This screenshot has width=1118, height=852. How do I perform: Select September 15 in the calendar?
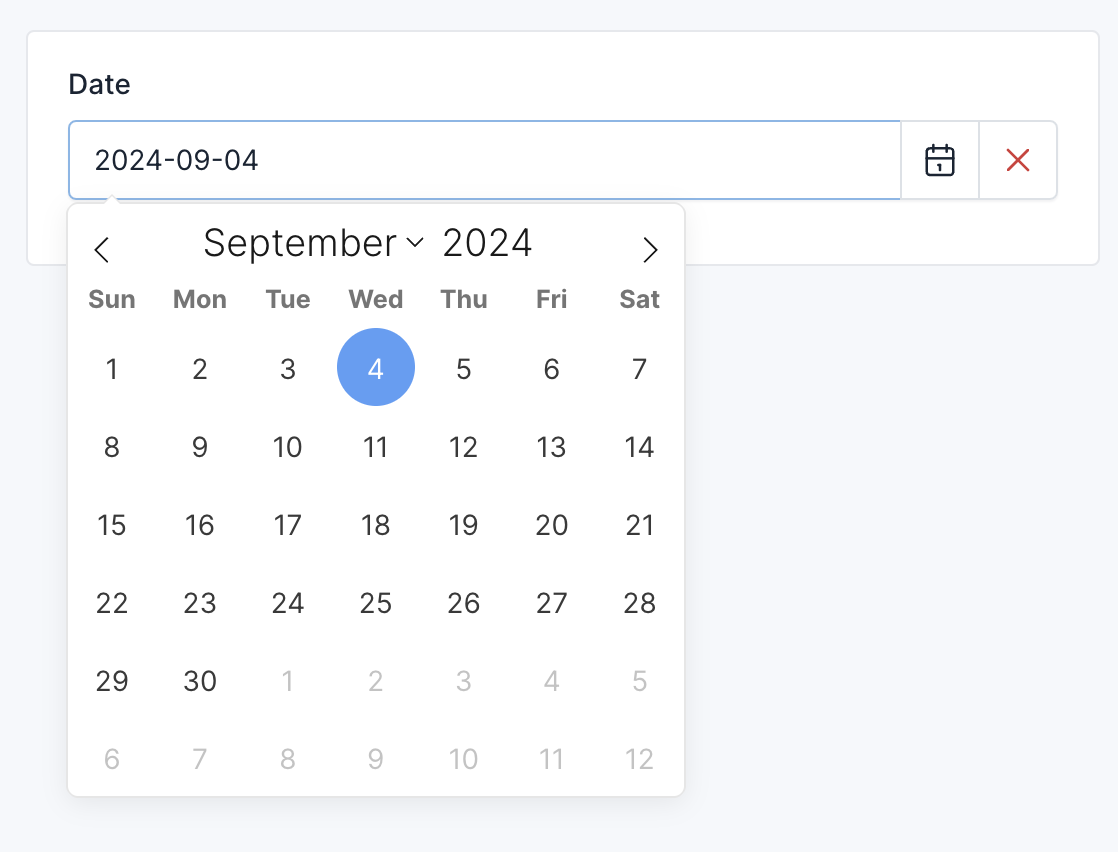(x=112, y=525)
